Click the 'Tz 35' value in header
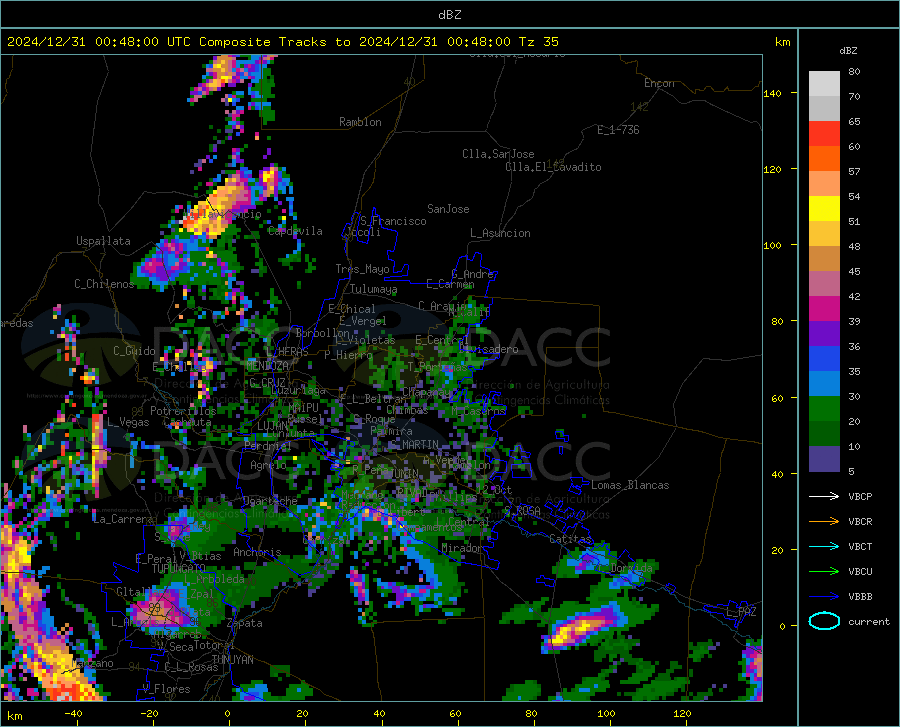900x727 pixels. [538, 42]
